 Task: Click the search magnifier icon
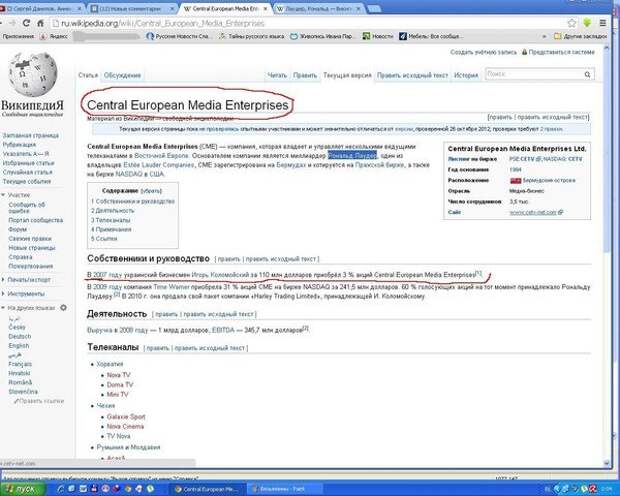coord(587,74)
